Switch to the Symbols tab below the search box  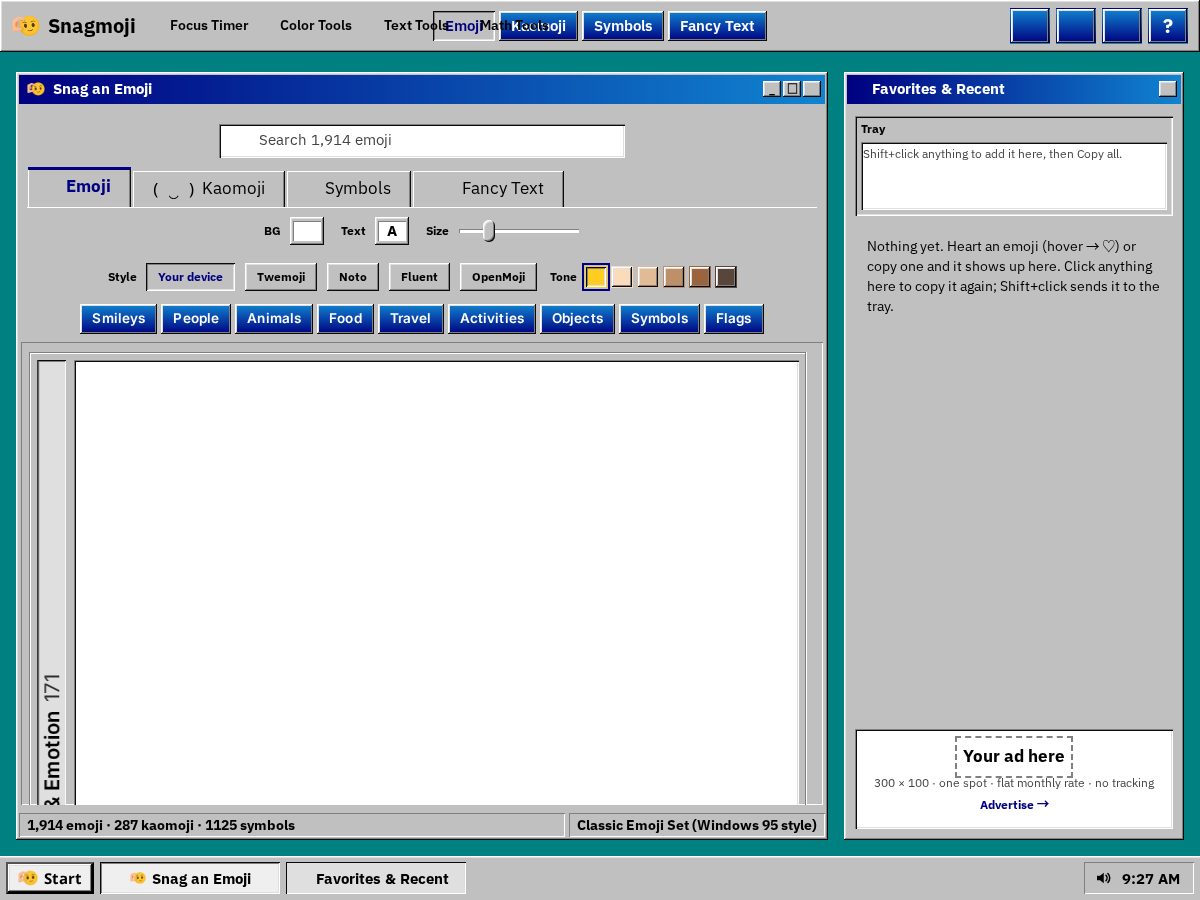pos(349,188)
